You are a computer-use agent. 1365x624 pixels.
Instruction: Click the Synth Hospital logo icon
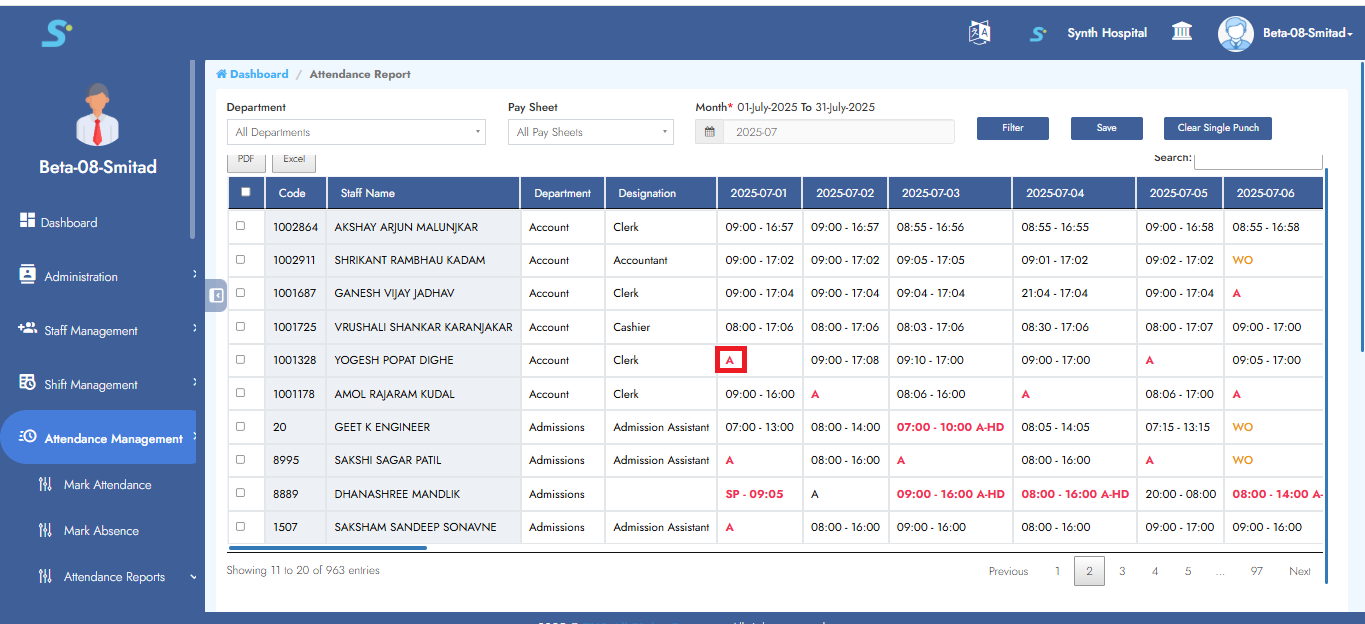point(1038,34)
